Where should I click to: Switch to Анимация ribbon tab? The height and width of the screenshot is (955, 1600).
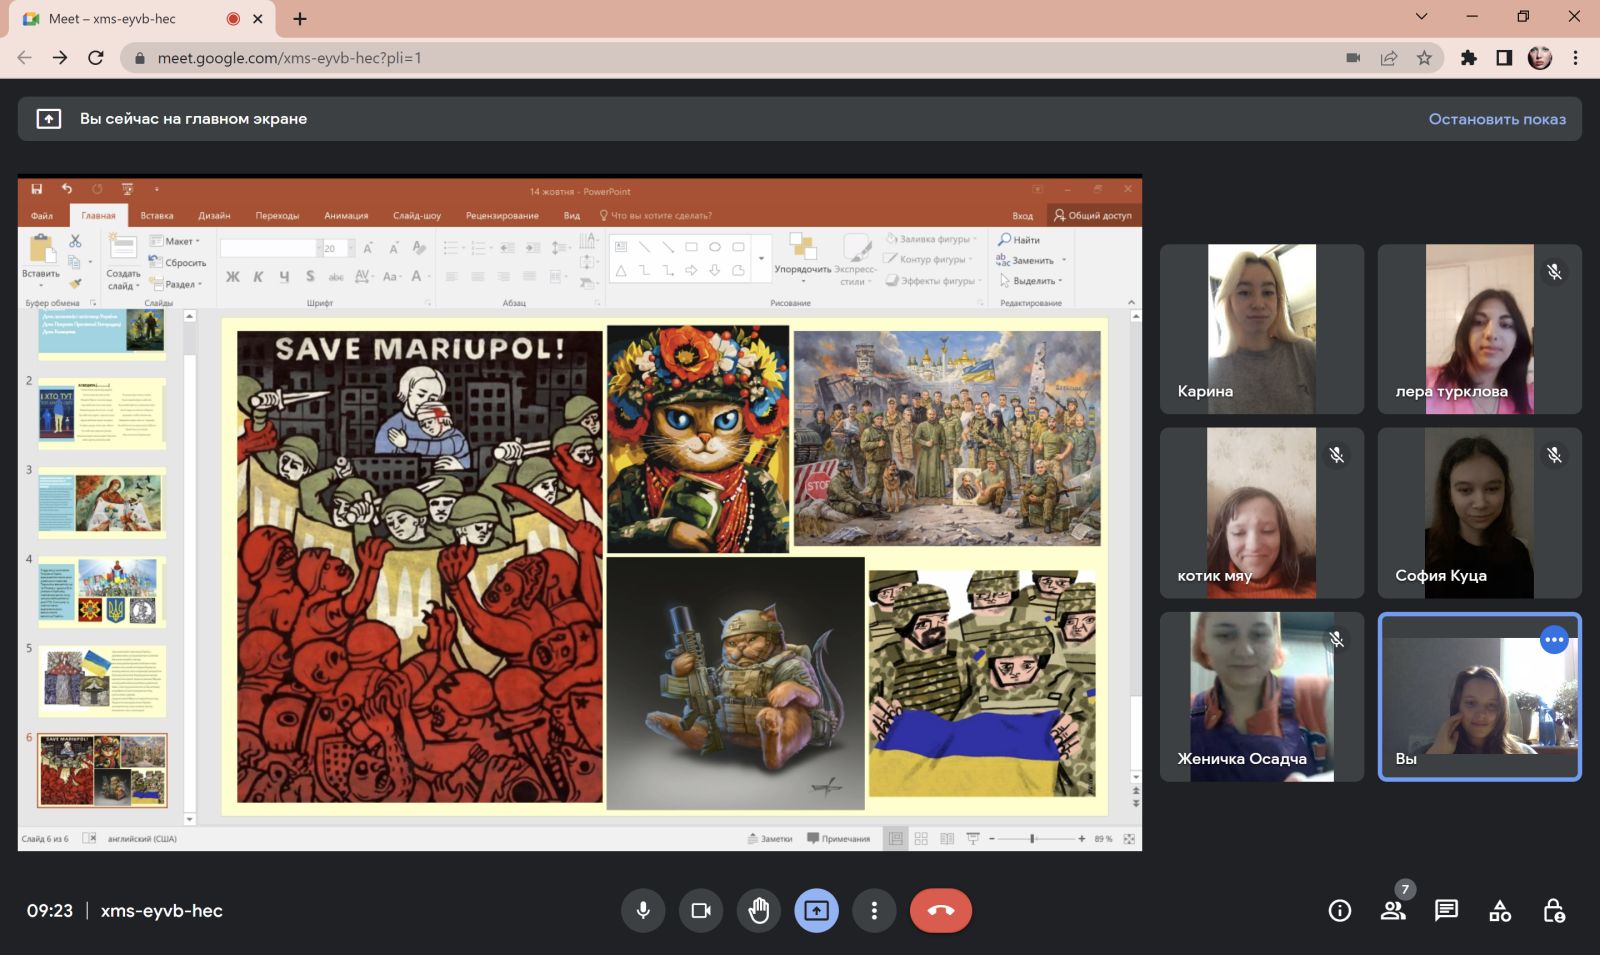click(346, 215)
